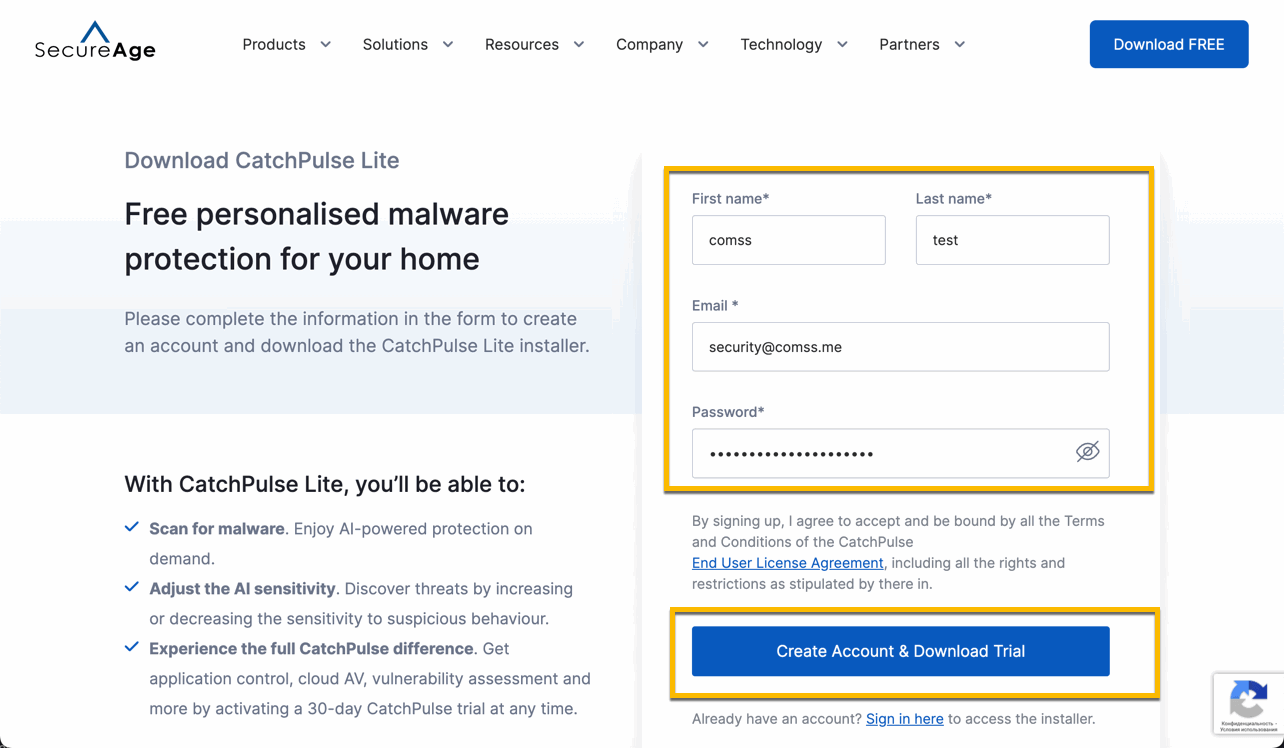Image resolution: width=1284 pixels, height=748 pixels.
Task: Click the 'Password*' field label
Action: tap(728, 412)
